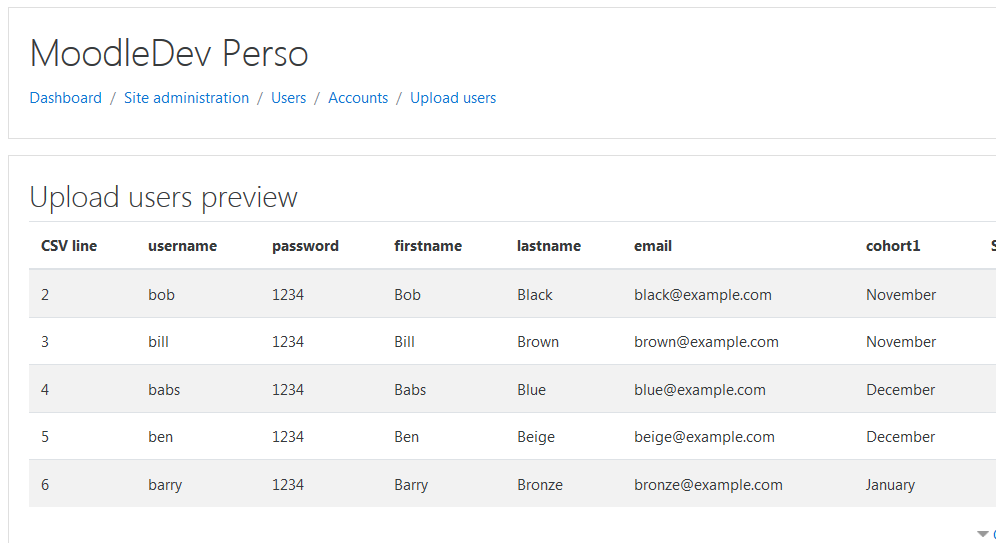Image resolution: width=996 pixels, height=543 pixels.
Task: Click the password 1234 in bill's row
Action: (x=288, y=342)
